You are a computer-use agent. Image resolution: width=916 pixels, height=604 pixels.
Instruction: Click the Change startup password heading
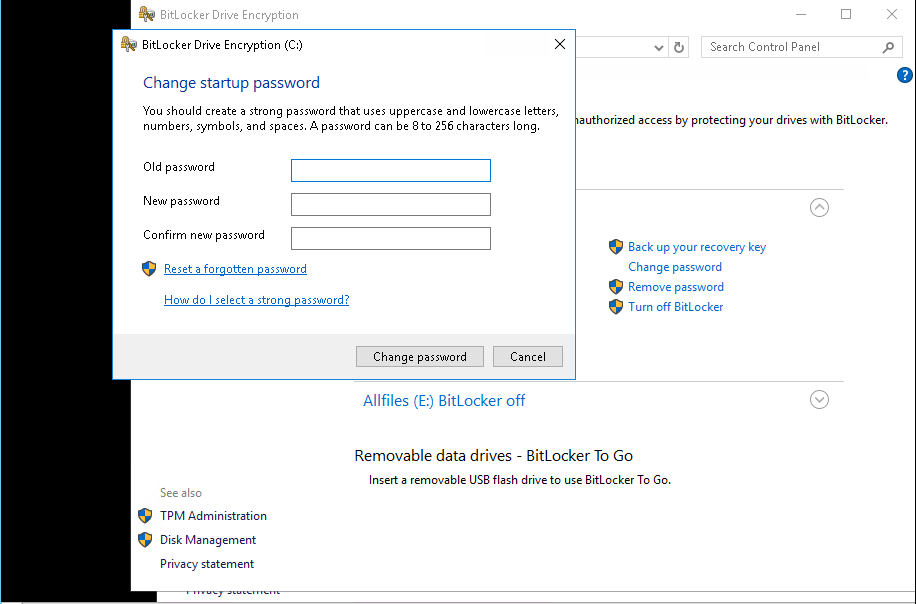tap(231, 82)
